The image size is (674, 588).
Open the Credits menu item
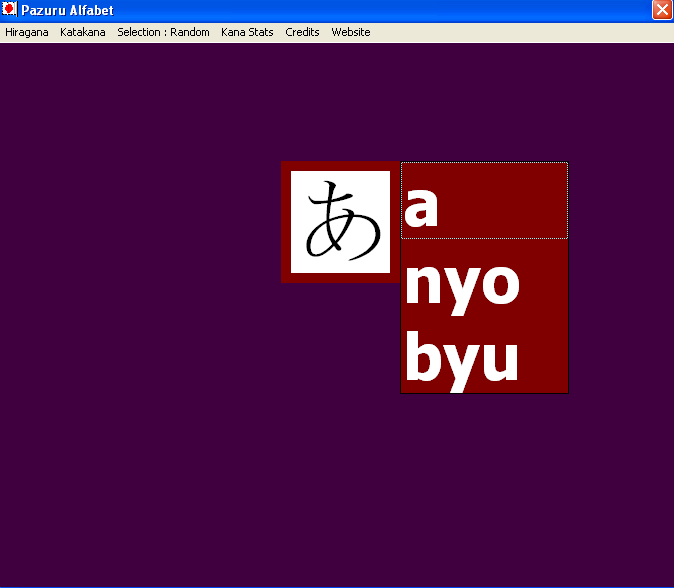[x=302, y=32]
